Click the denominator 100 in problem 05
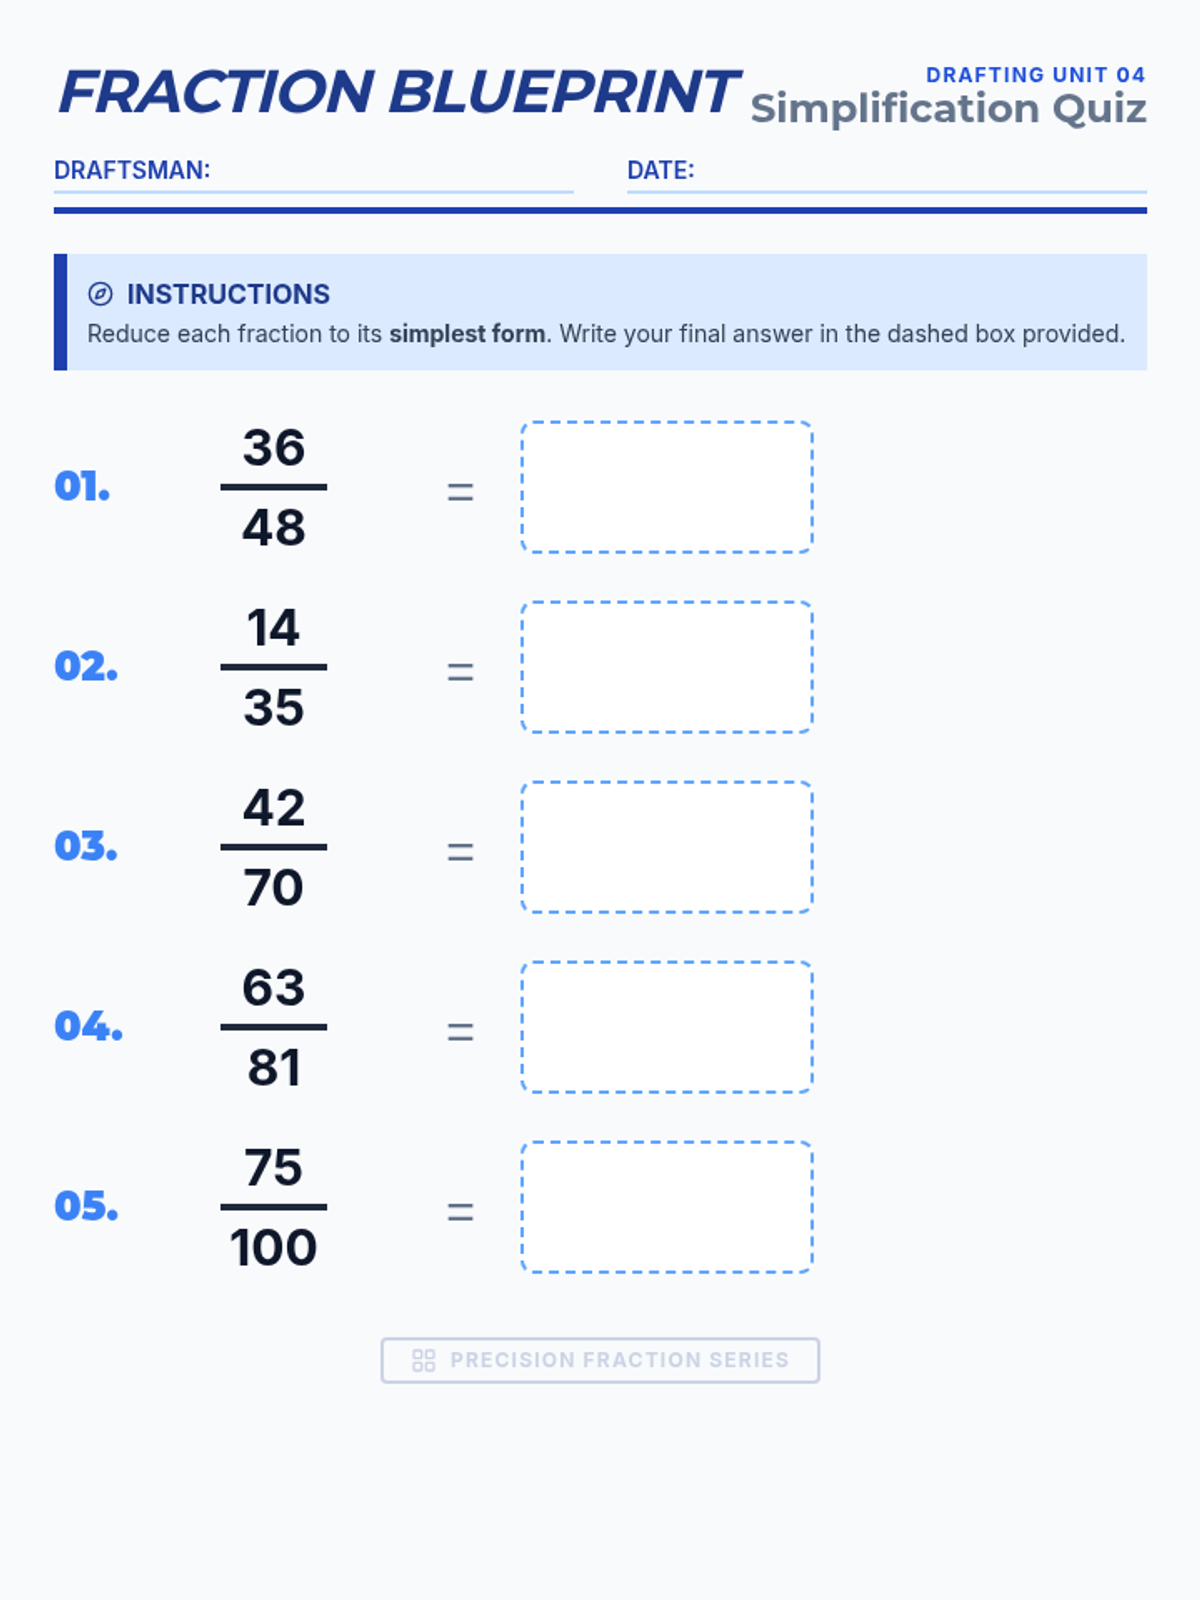Image resolution: width=1200 pixels, height=1600 pixels. 274,1248
